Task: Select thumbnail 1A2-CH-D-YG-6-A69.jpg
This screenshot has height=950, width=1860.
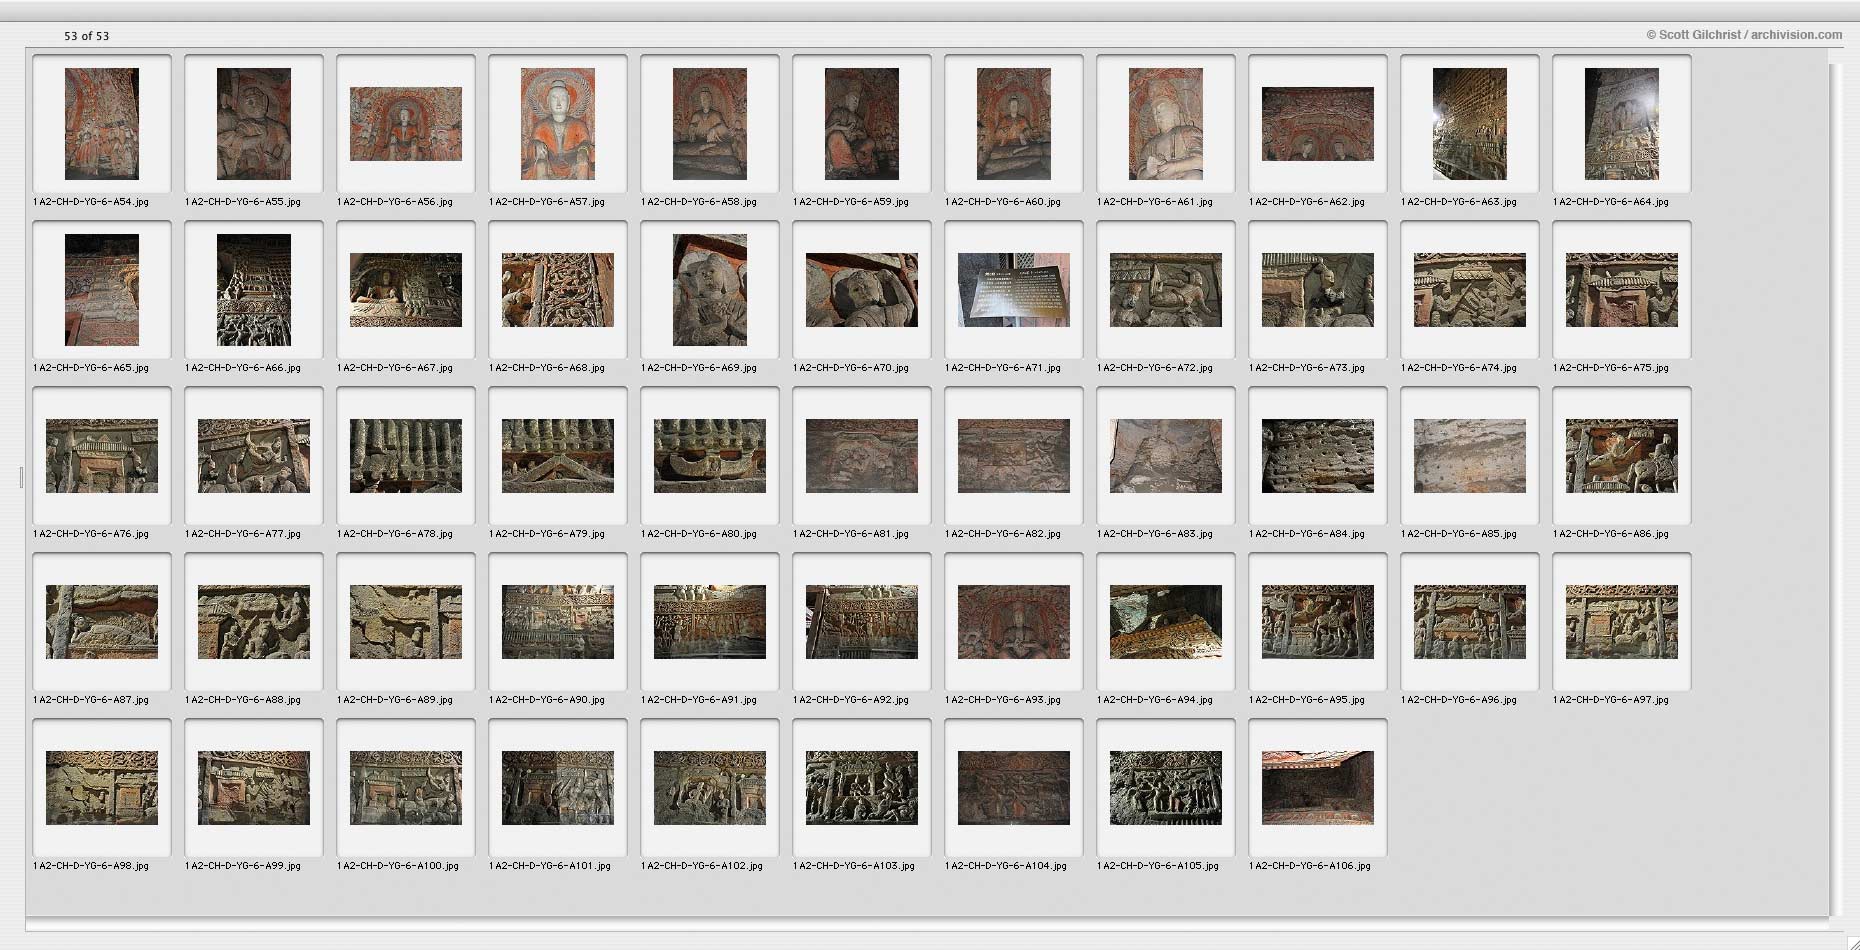Action: click(710, 290)
